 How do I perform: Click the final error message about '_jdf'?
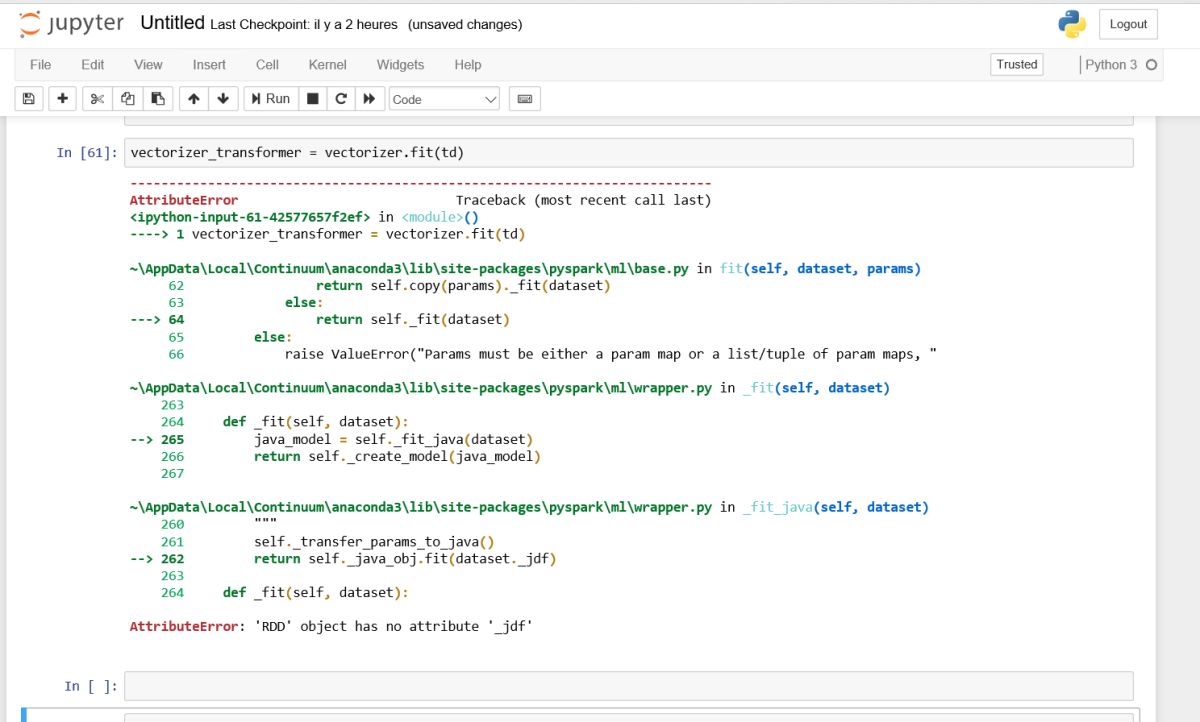click(331, 627)
